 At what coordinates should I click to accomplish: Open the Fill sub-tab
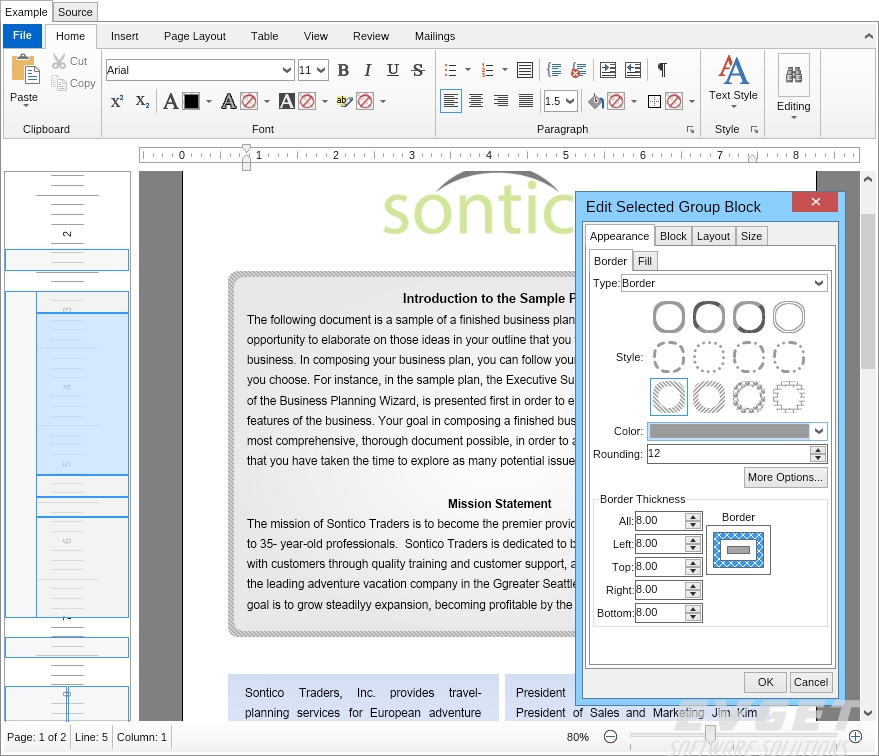pos(645,261)
